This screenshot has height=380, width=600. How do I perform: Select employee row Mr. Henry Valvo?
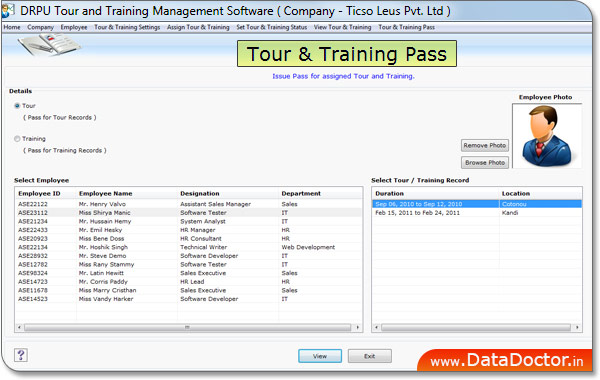[x=189, y=204]
